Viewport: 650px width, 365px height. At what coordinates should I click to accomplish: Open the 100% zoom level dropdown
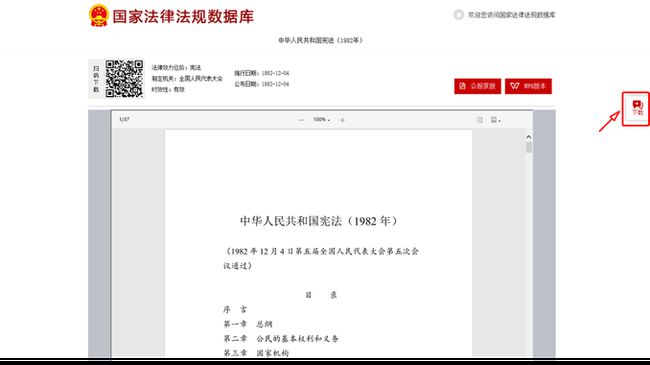[321, 119]
